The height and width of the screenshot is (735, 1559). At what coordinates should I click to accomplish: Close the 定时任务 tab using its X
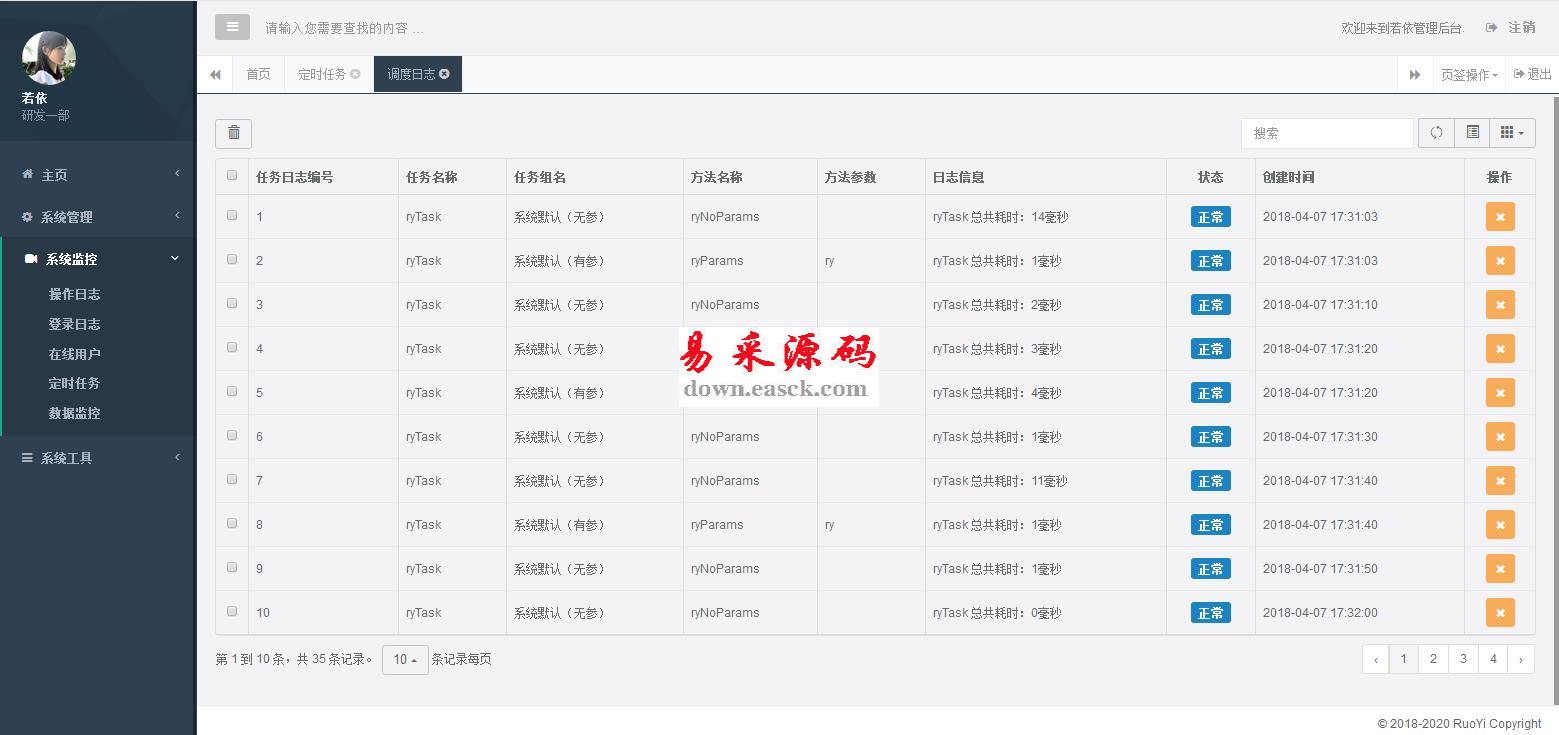[355, 74]
